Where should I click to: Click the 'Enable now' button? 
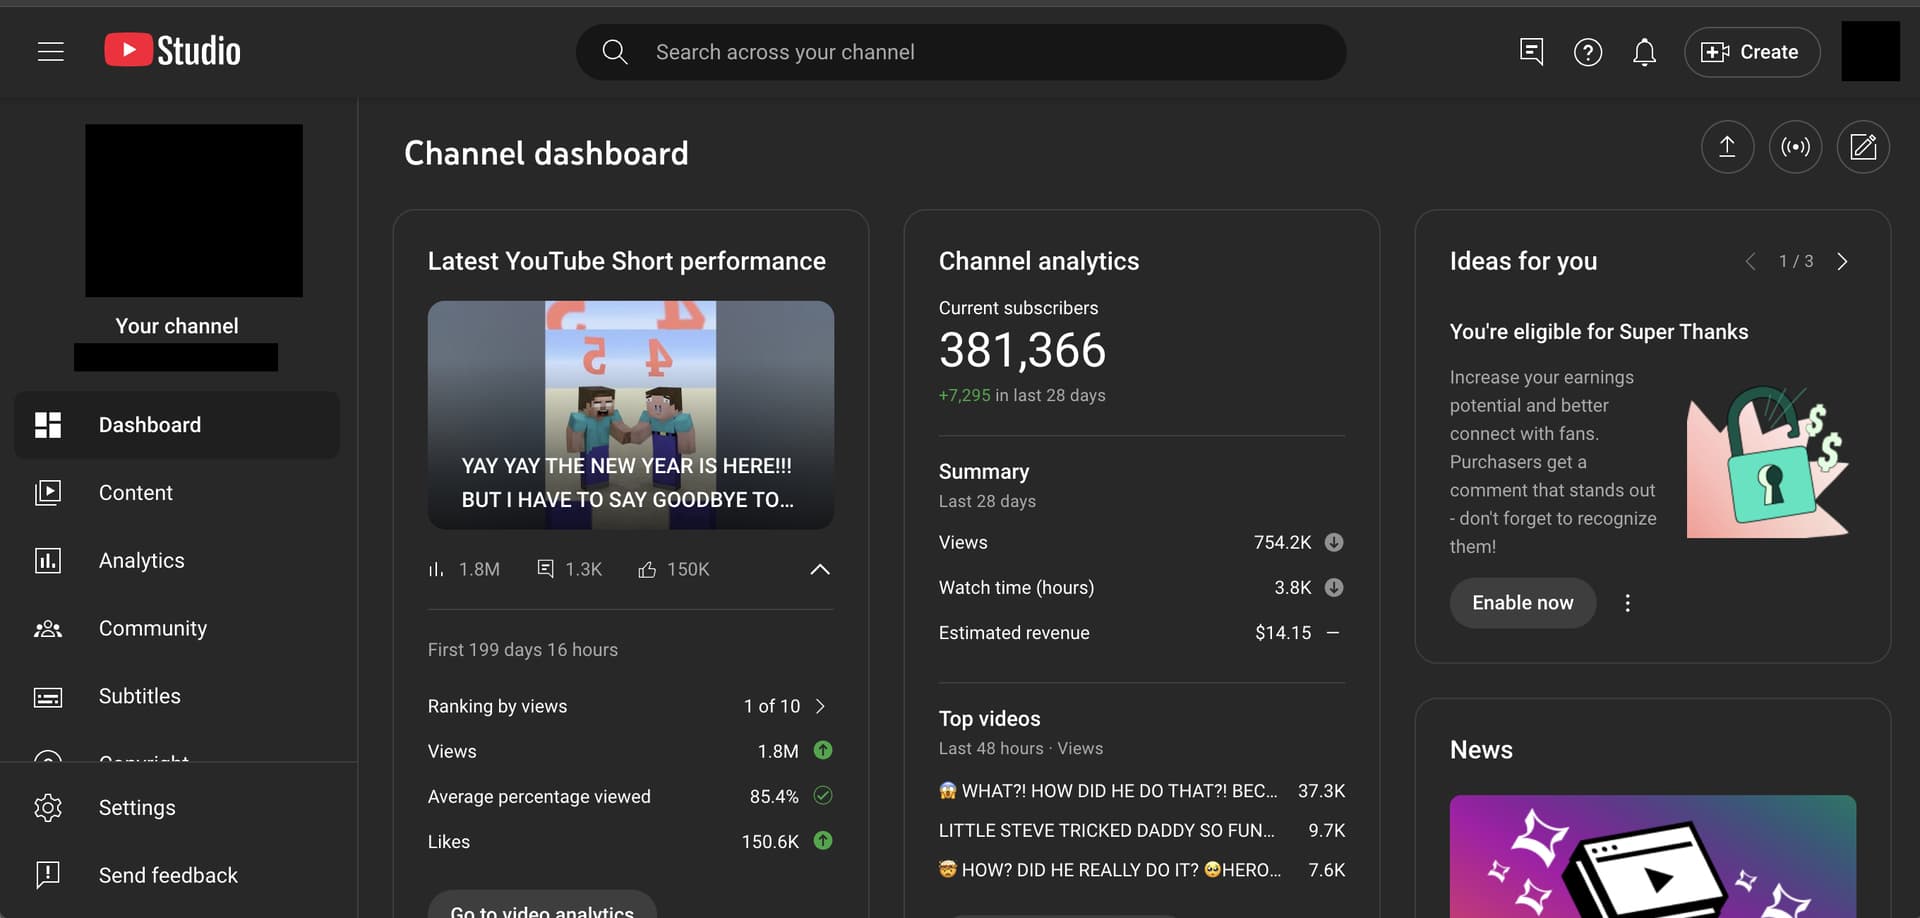pyautogui.click(x=1522, y=603)
